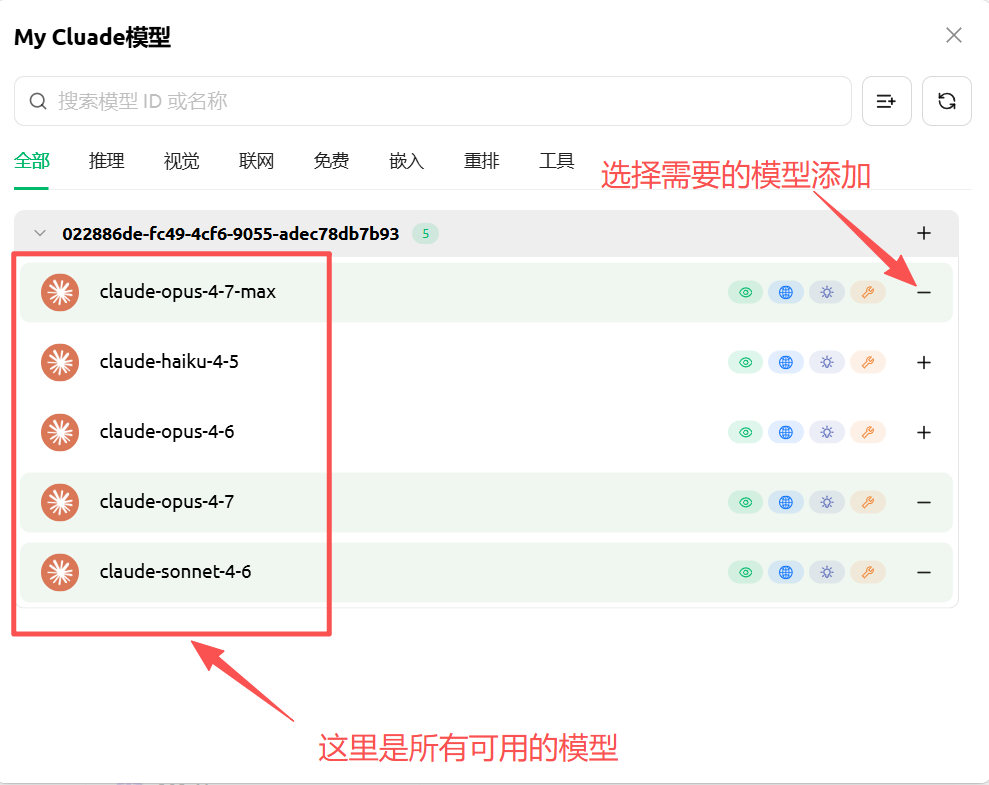Click the search magnifier icon

click(x=38, y=101)
